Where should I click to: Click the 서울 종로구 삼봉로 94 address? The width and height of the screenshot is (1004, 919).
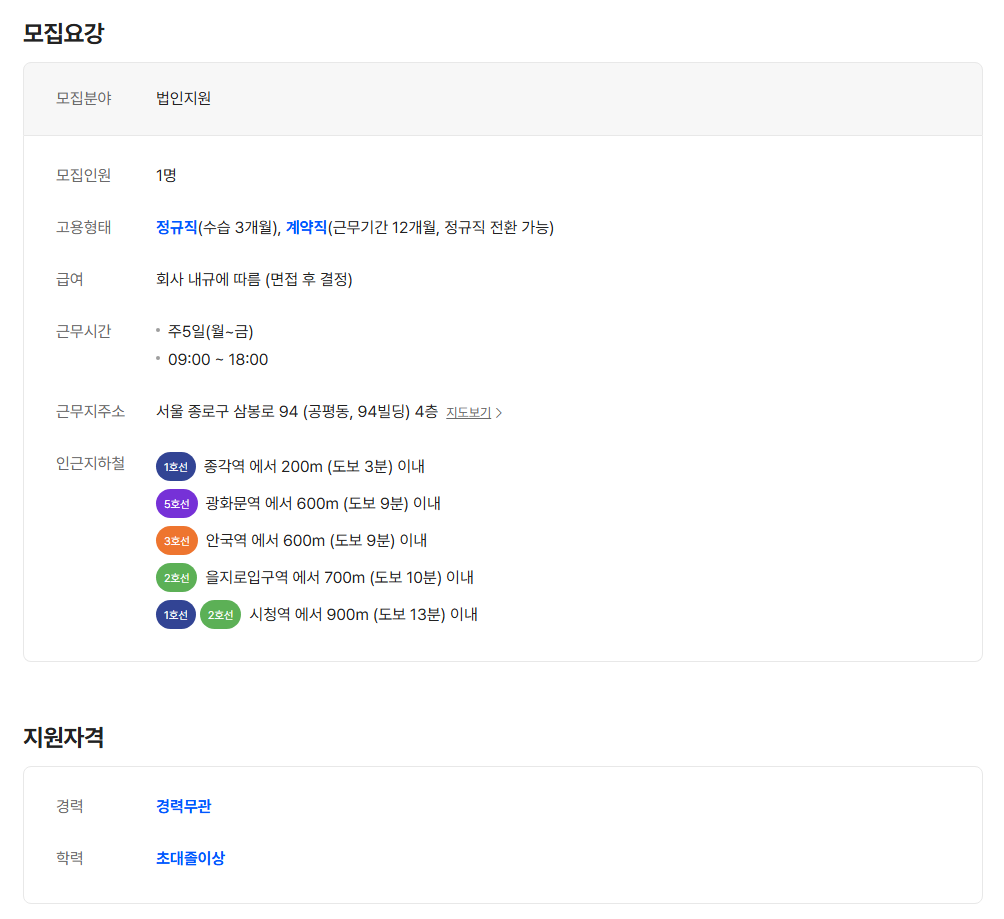coord(297,411)
